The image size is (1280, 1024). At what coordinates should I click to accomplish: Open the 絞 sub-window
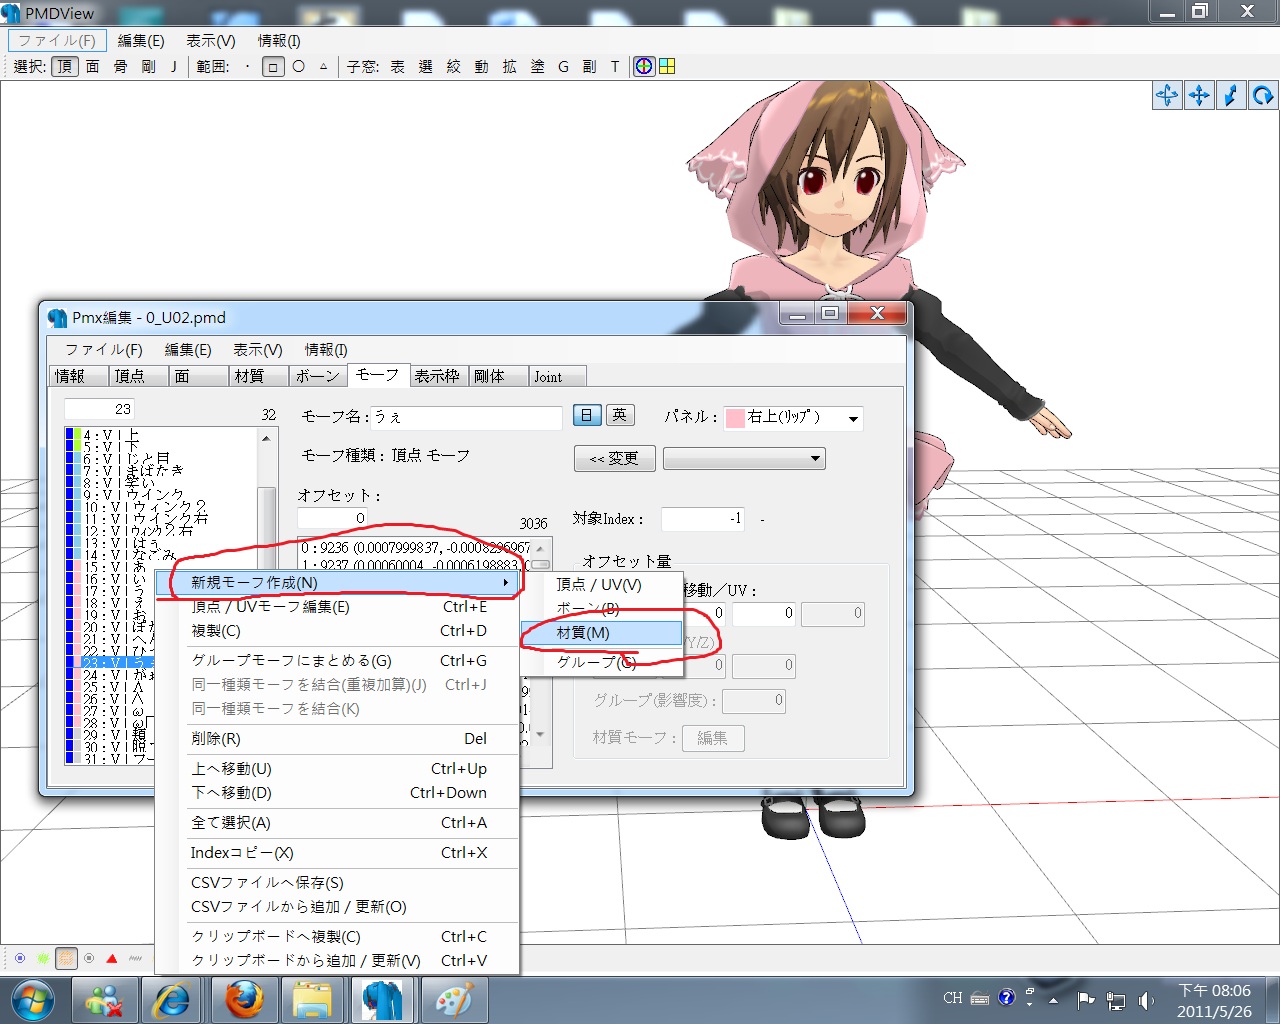[453, 66]
